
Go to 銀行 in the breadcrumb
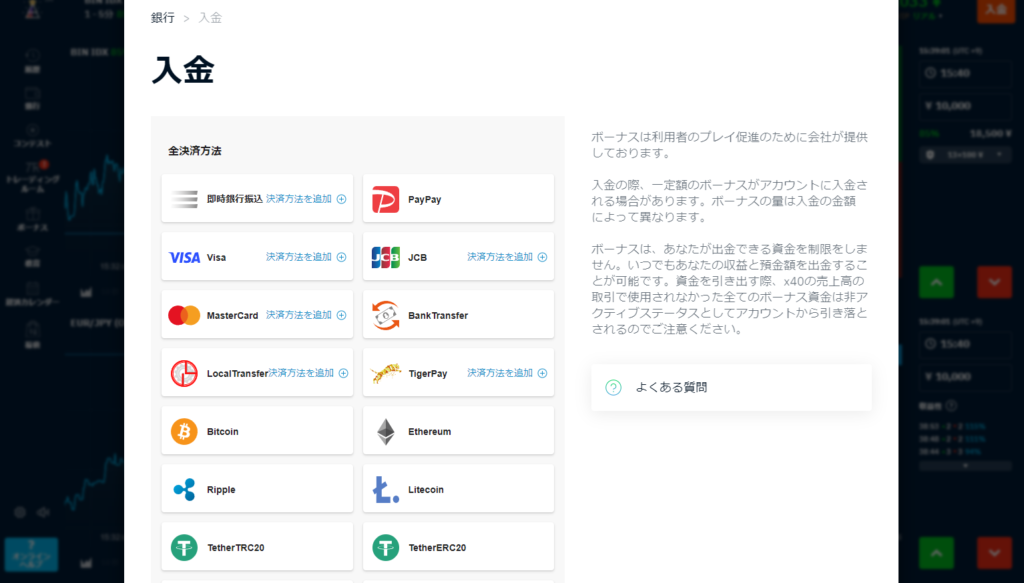pos(162,18)
